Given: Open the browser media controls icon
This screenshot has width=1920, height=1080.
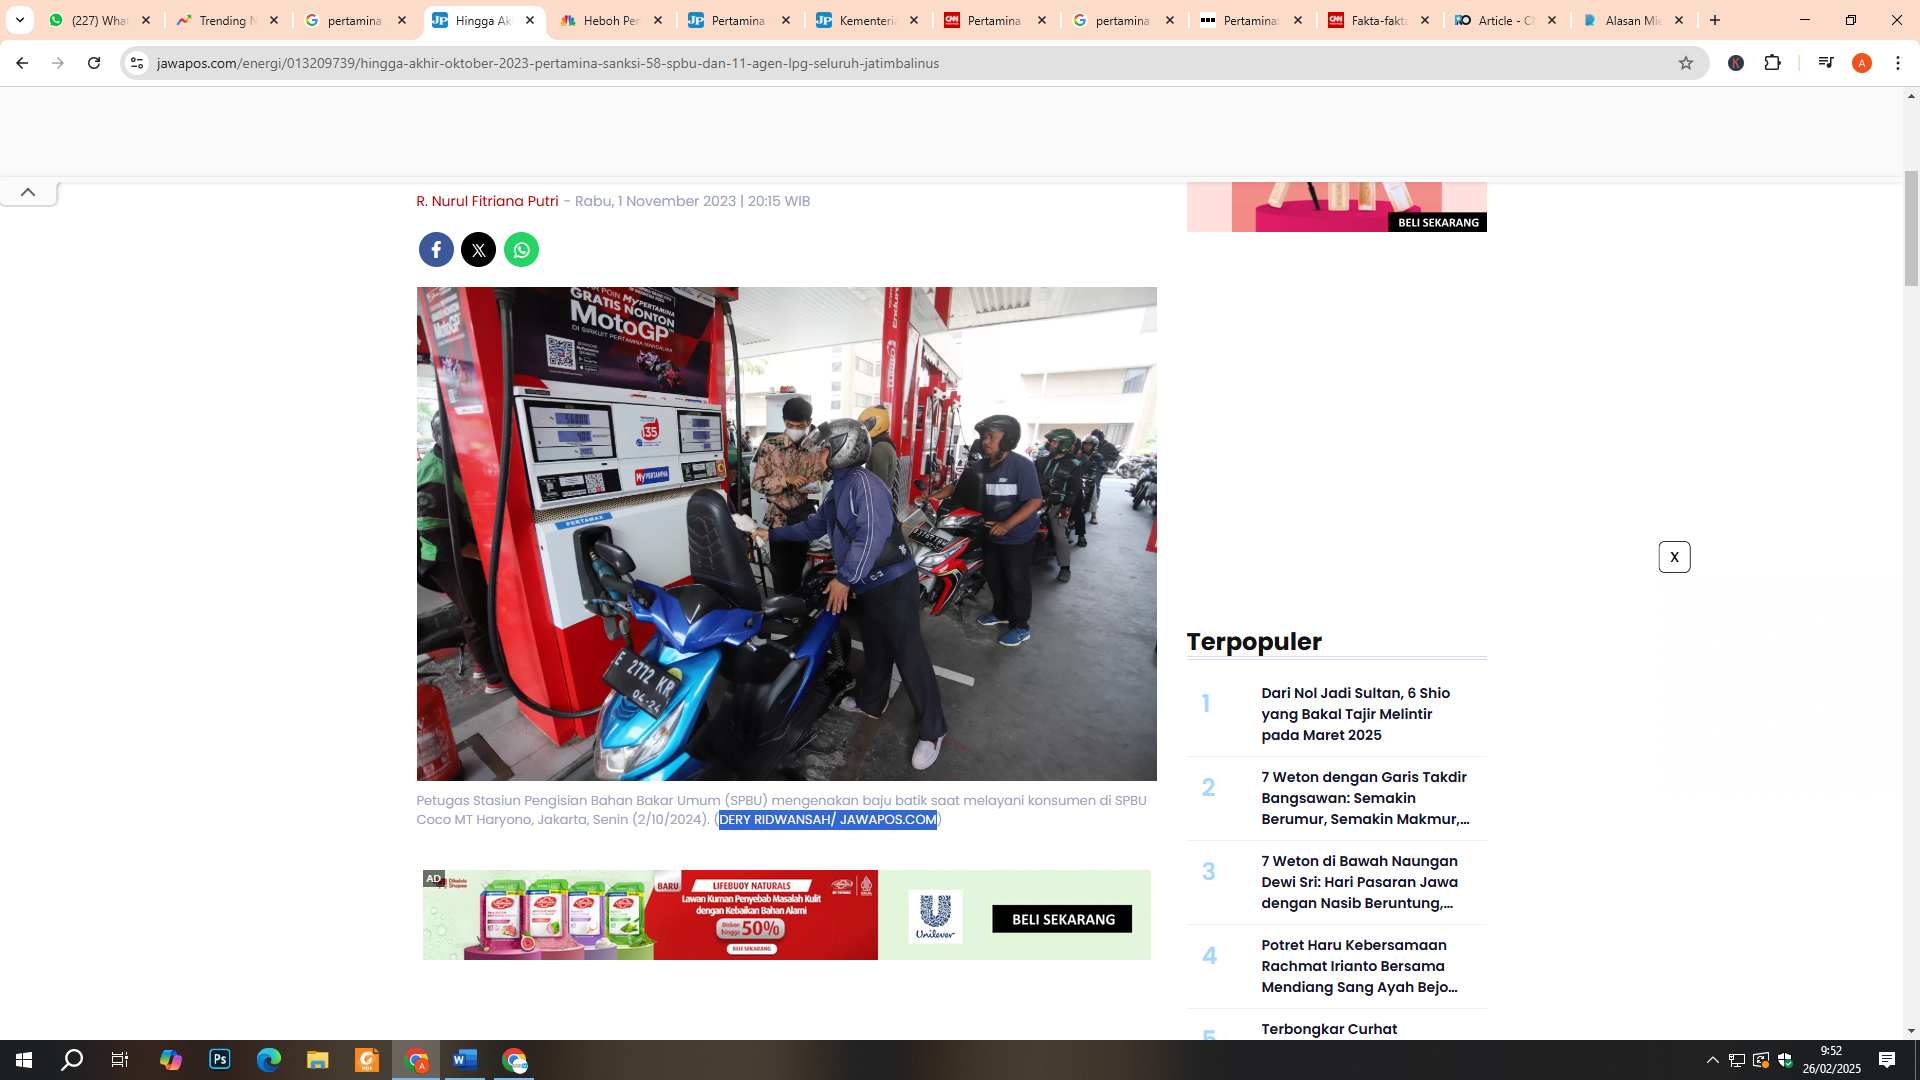Looking at the screenshot, I should [x=1826, y=62].
